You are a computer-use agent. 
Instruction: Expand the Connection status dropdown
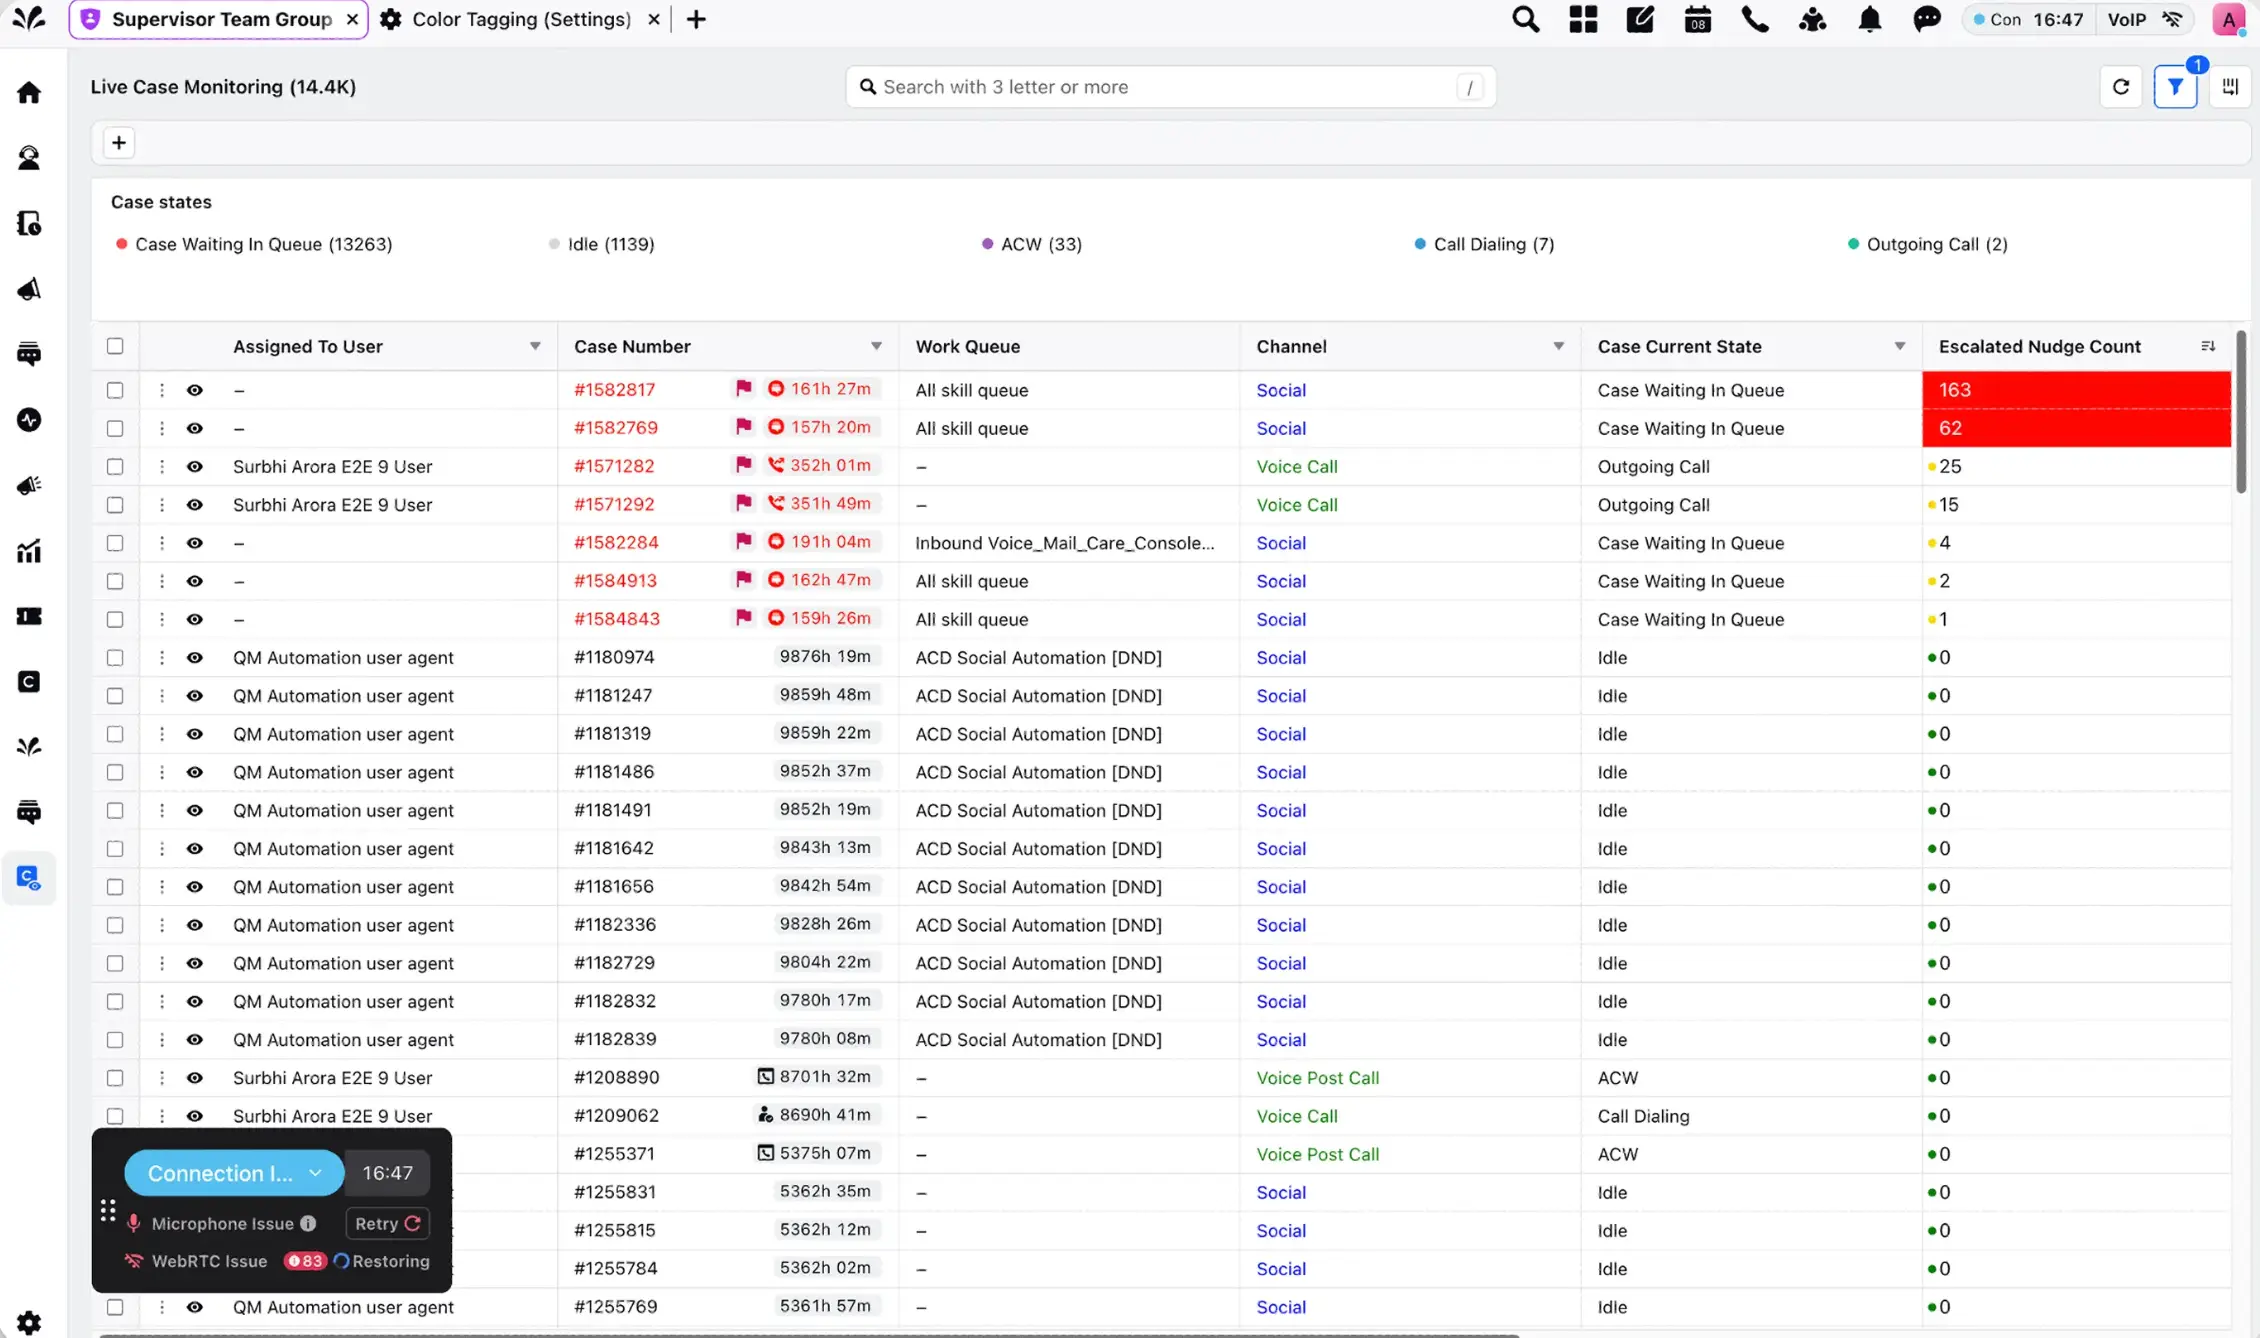[x=316, y=1173]
